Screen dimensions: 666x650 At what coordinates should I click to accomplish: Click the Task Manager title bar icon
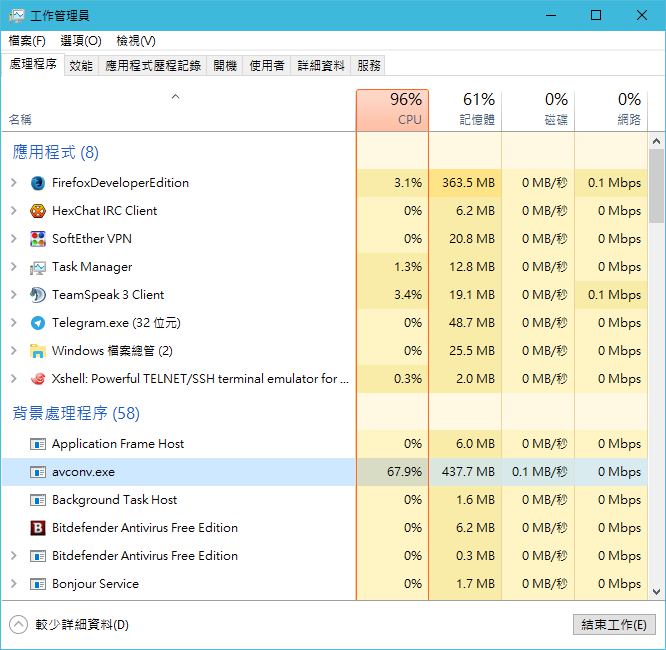pyautogui.click(x=17, y=16)
